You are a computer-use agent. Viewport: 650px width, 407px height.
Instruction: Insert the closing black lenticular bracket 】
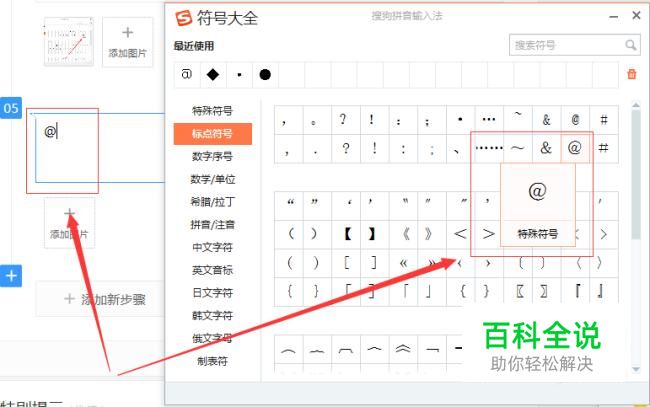click(375, 234)
